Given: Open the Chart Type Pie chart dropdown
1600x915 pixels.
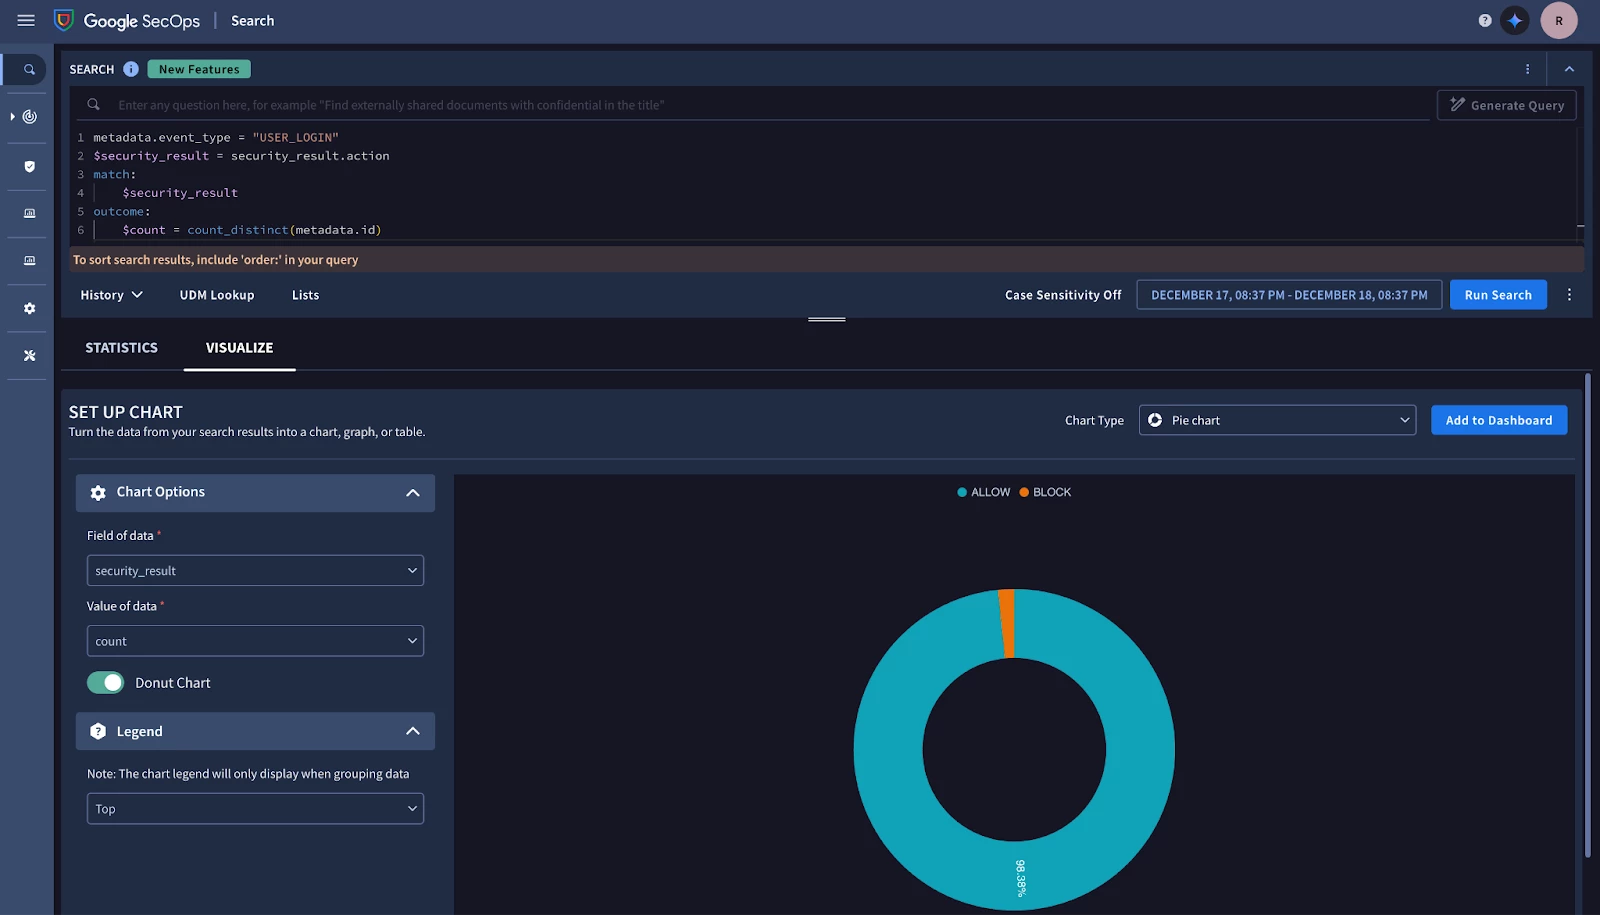Looking at the screenshot, I should (x=1277, y=420).
